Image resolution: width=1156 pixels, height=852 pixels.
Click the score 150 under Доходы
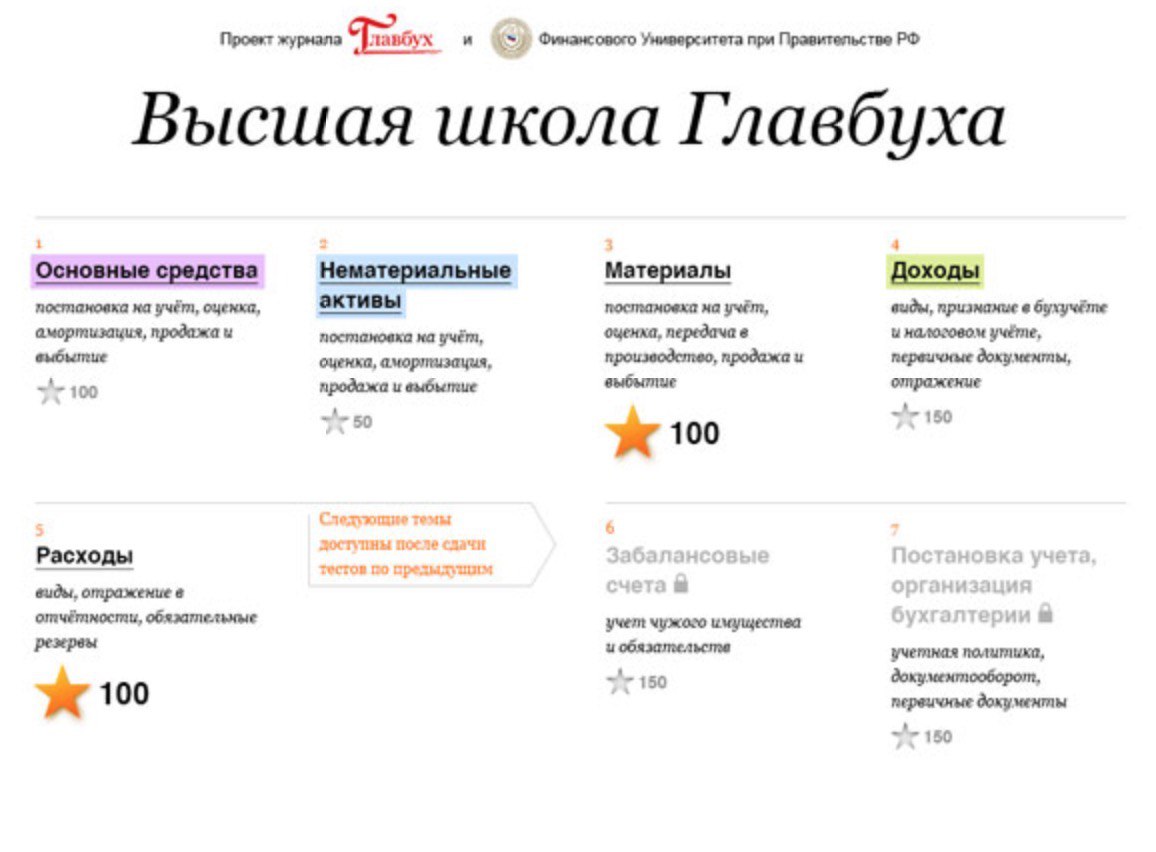(938, 417)
